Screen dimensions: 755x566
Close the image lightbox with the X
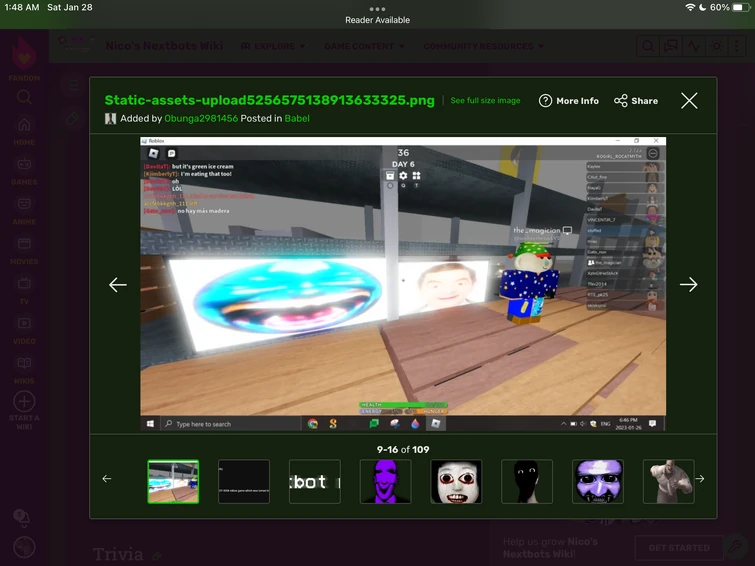coord(689,101)
